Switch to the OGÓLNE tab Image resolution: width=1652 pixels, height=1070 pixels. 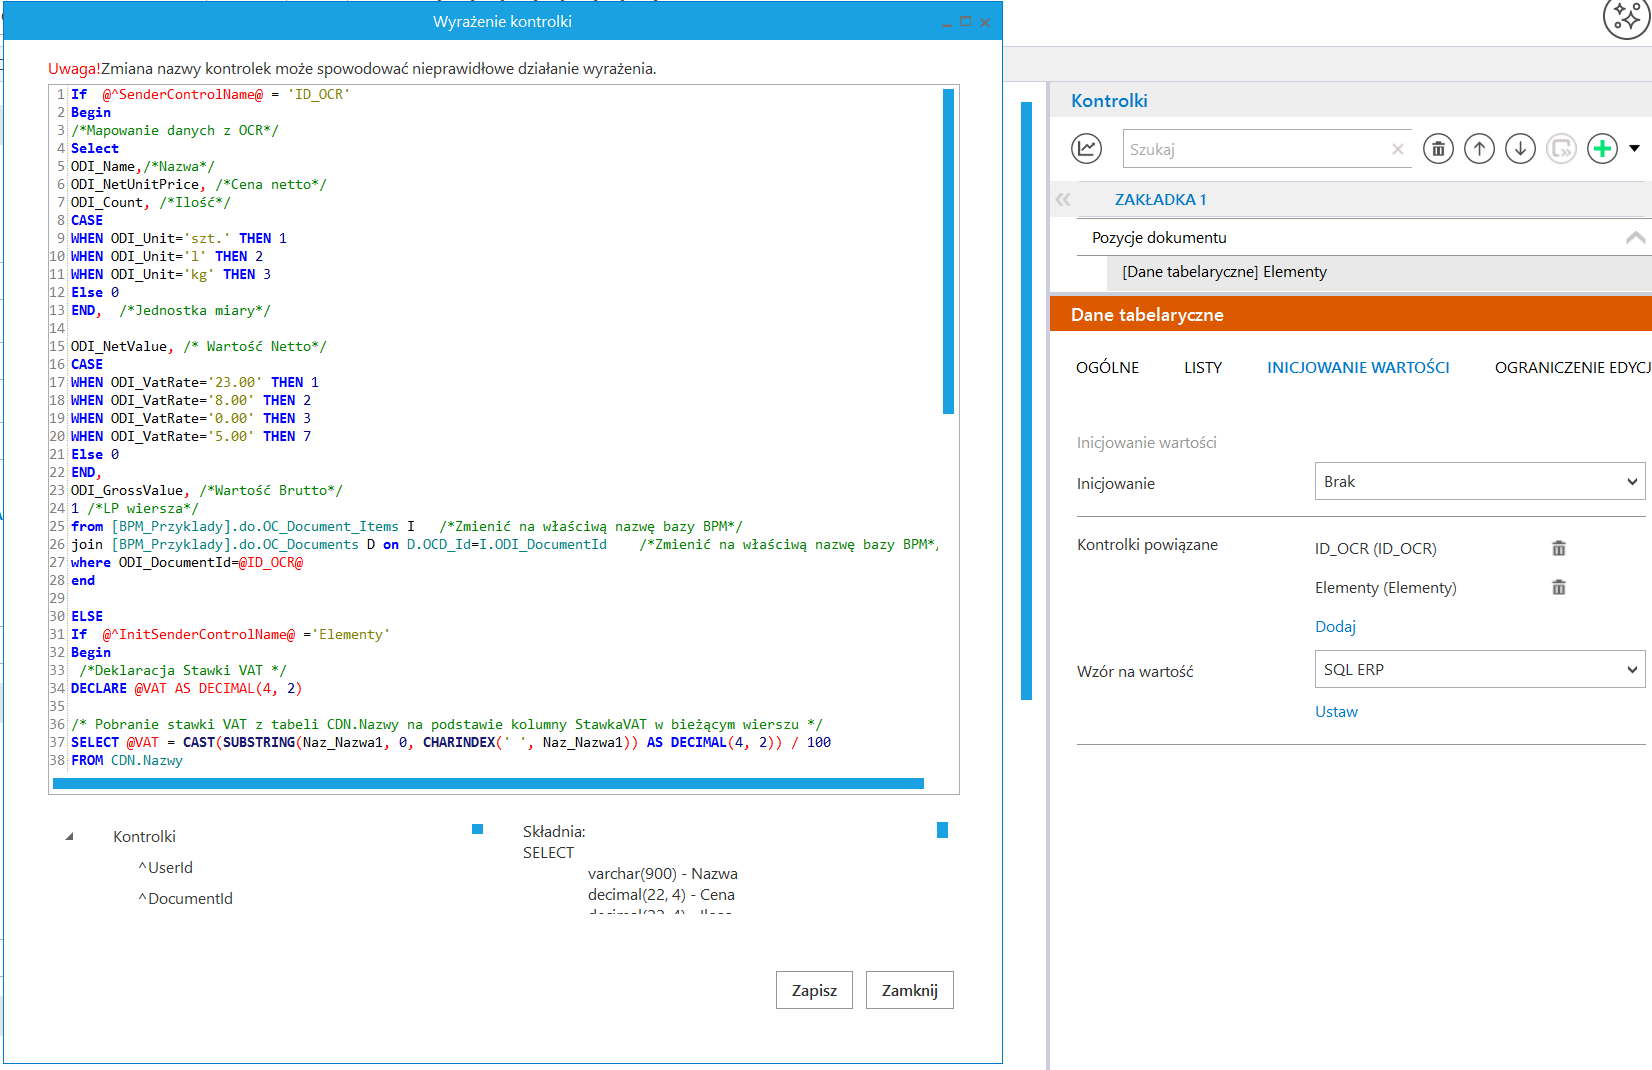tap(1107, 368)
